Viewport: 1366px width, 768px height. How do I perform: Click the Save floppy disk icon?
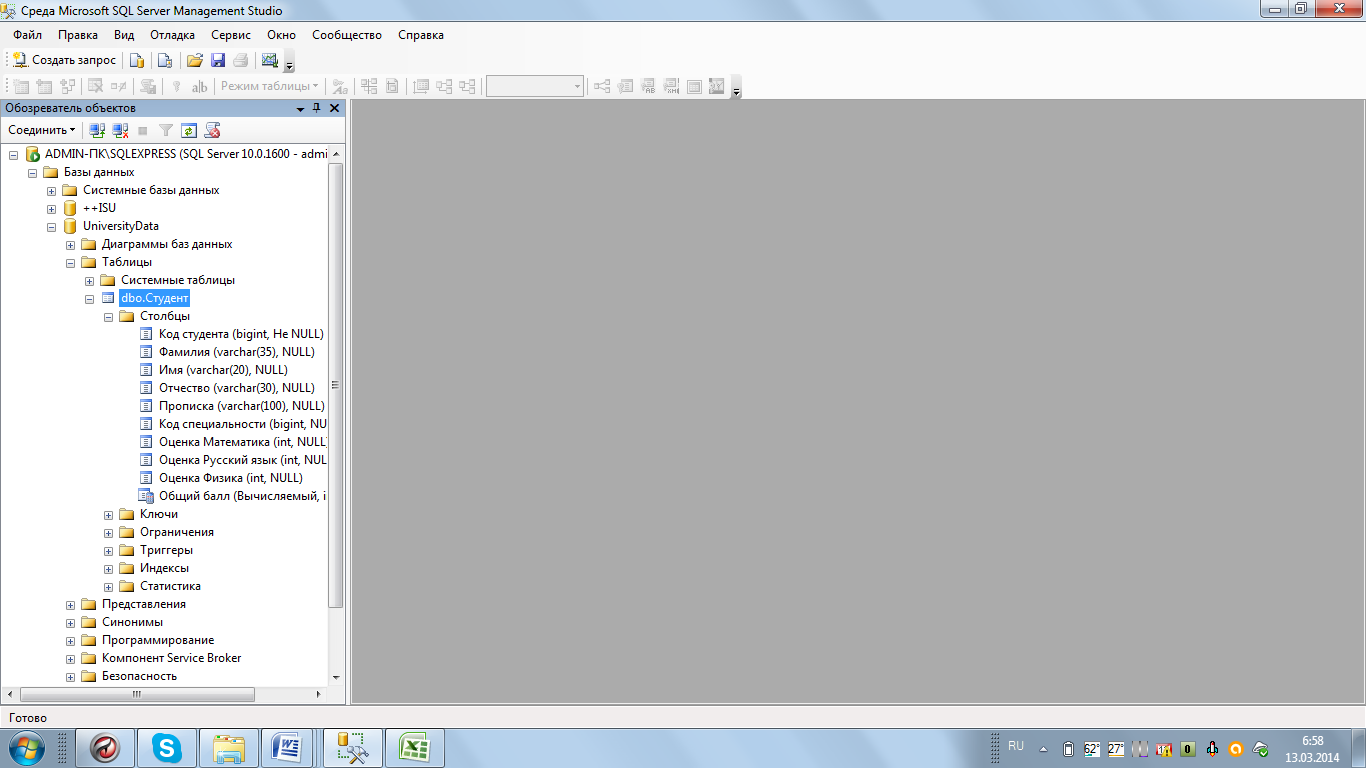click(x=218, y=60)
